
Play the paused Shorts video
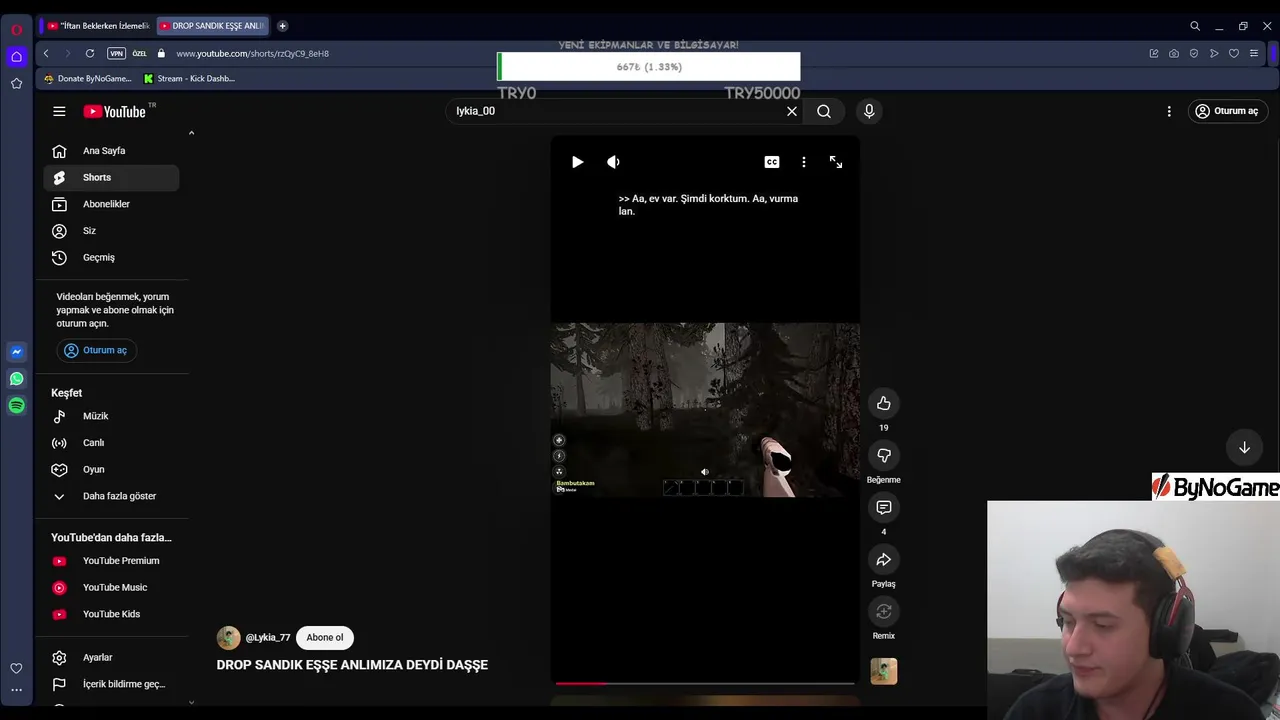coord(577,162)
